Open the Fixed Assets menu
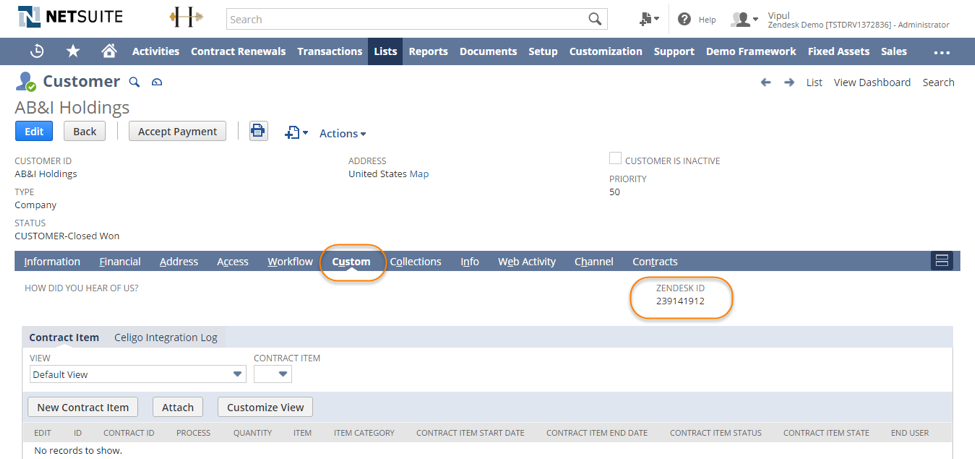975x459 pixels. 838,52
